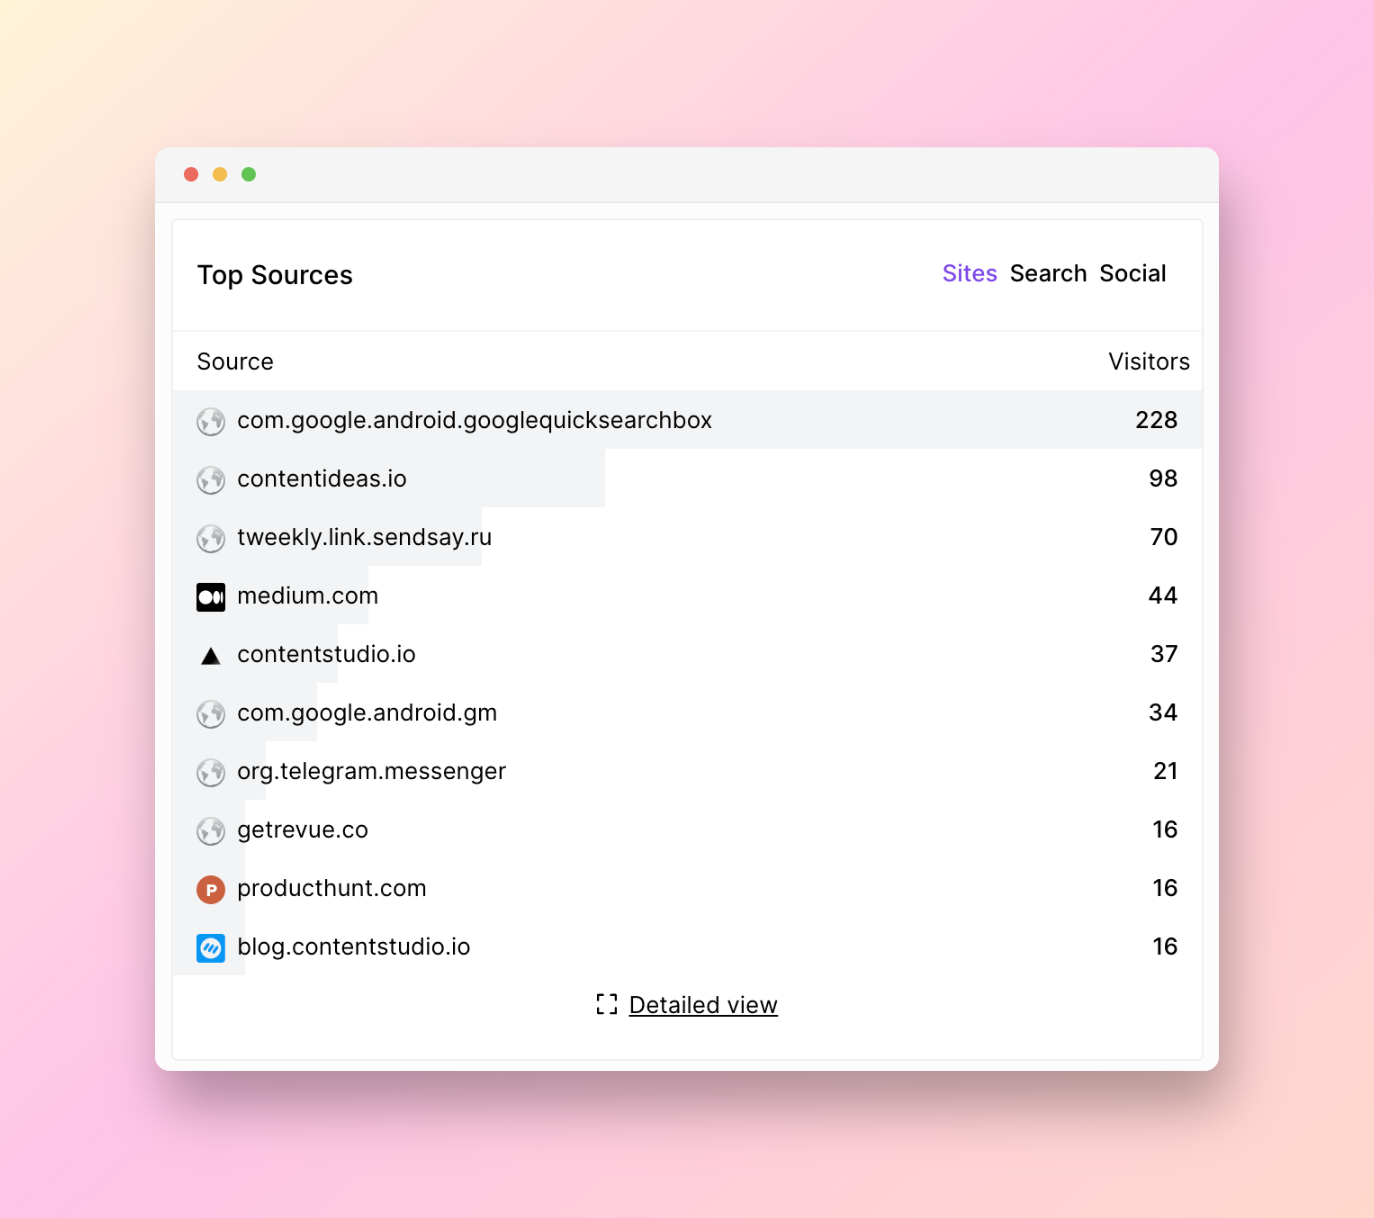Click the globe icon beside getrevue.co
The image size is (1374, 1218).
coord(211,831)
